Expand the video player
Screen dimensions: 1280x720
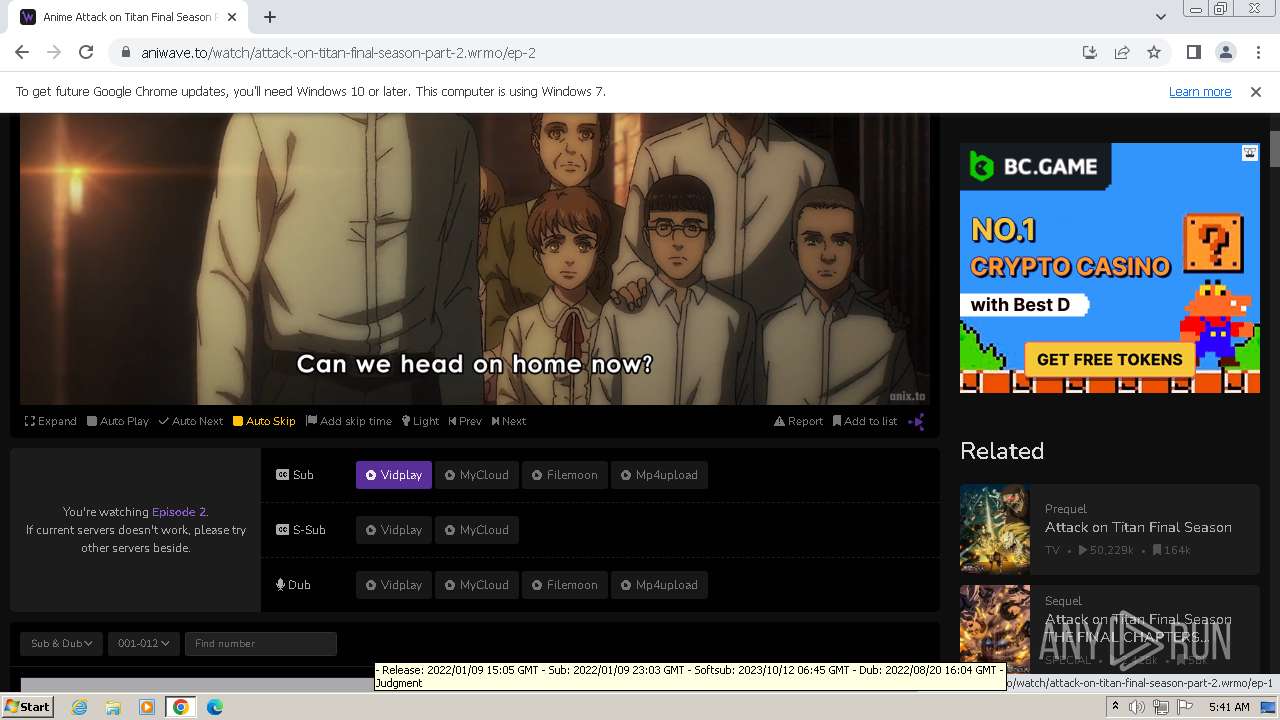pos(51,421)
